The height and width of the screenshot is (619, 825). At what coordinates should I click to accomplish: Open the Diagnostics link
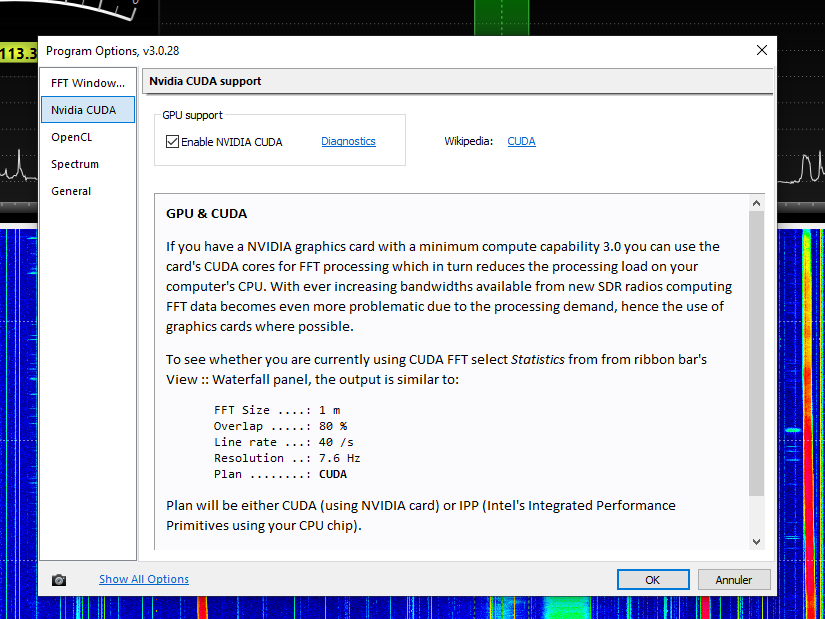tap(348, 141)
